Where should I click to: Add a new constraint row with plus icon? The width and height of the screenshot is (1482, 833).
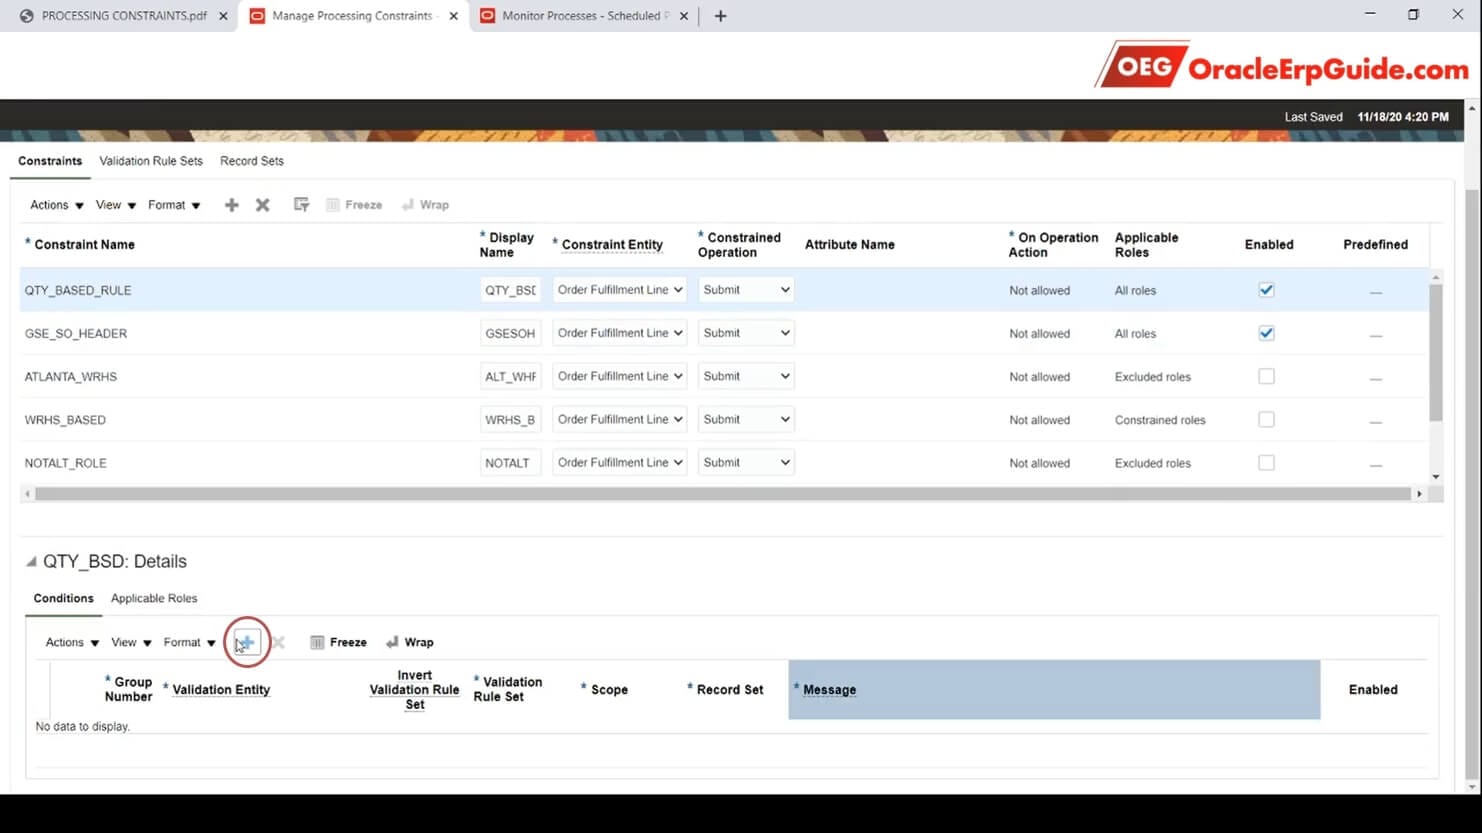coord(232,205)
